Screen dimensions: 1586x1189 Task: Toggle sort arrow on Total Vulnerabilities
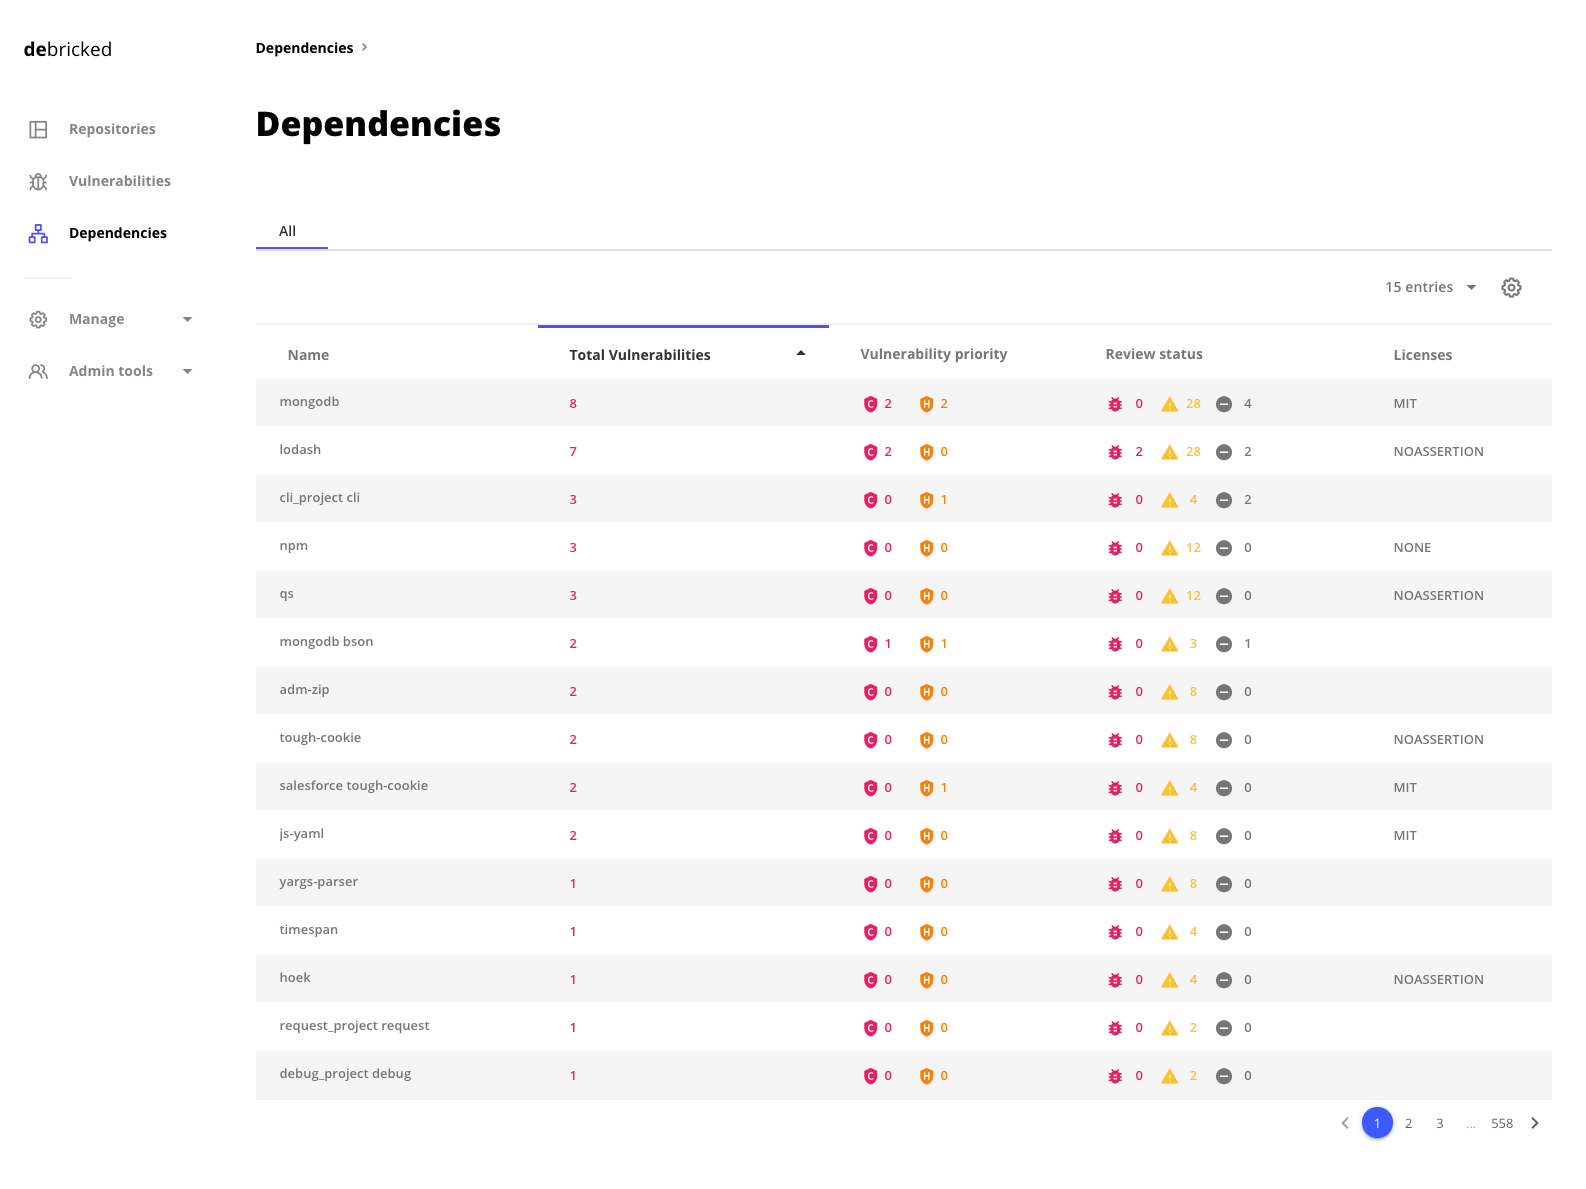pos(801,353)
